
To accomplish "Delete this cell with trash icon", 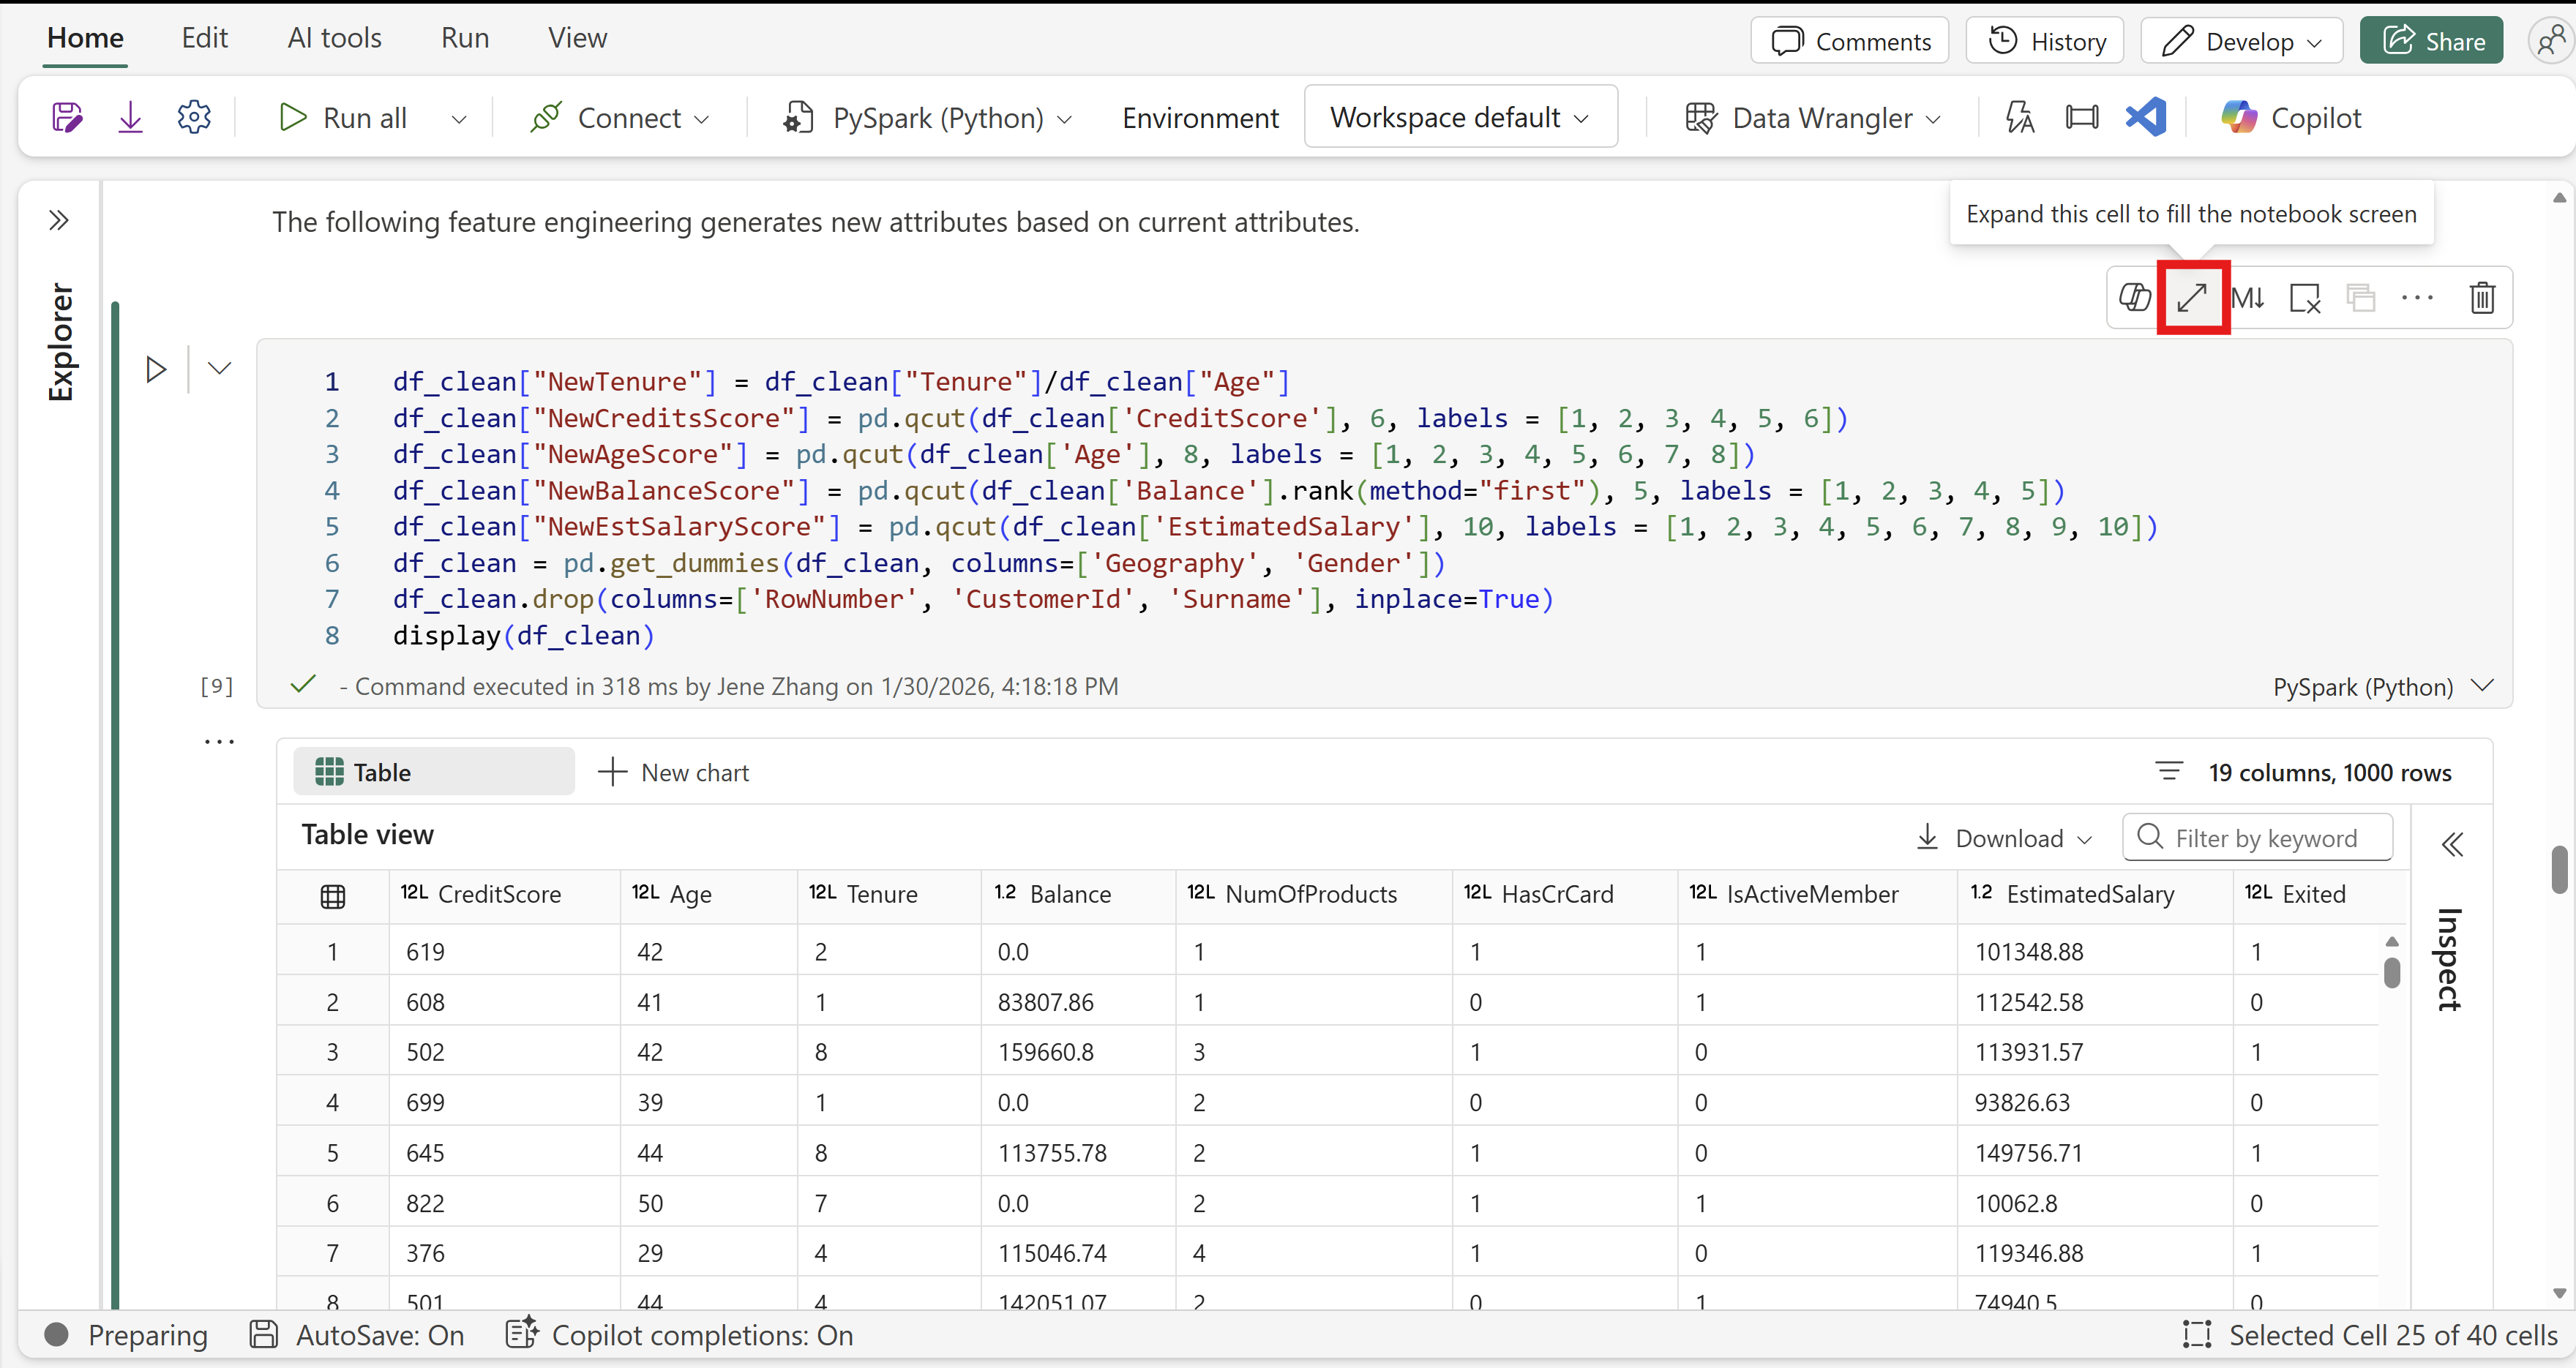I will [x=2482, y=298].
